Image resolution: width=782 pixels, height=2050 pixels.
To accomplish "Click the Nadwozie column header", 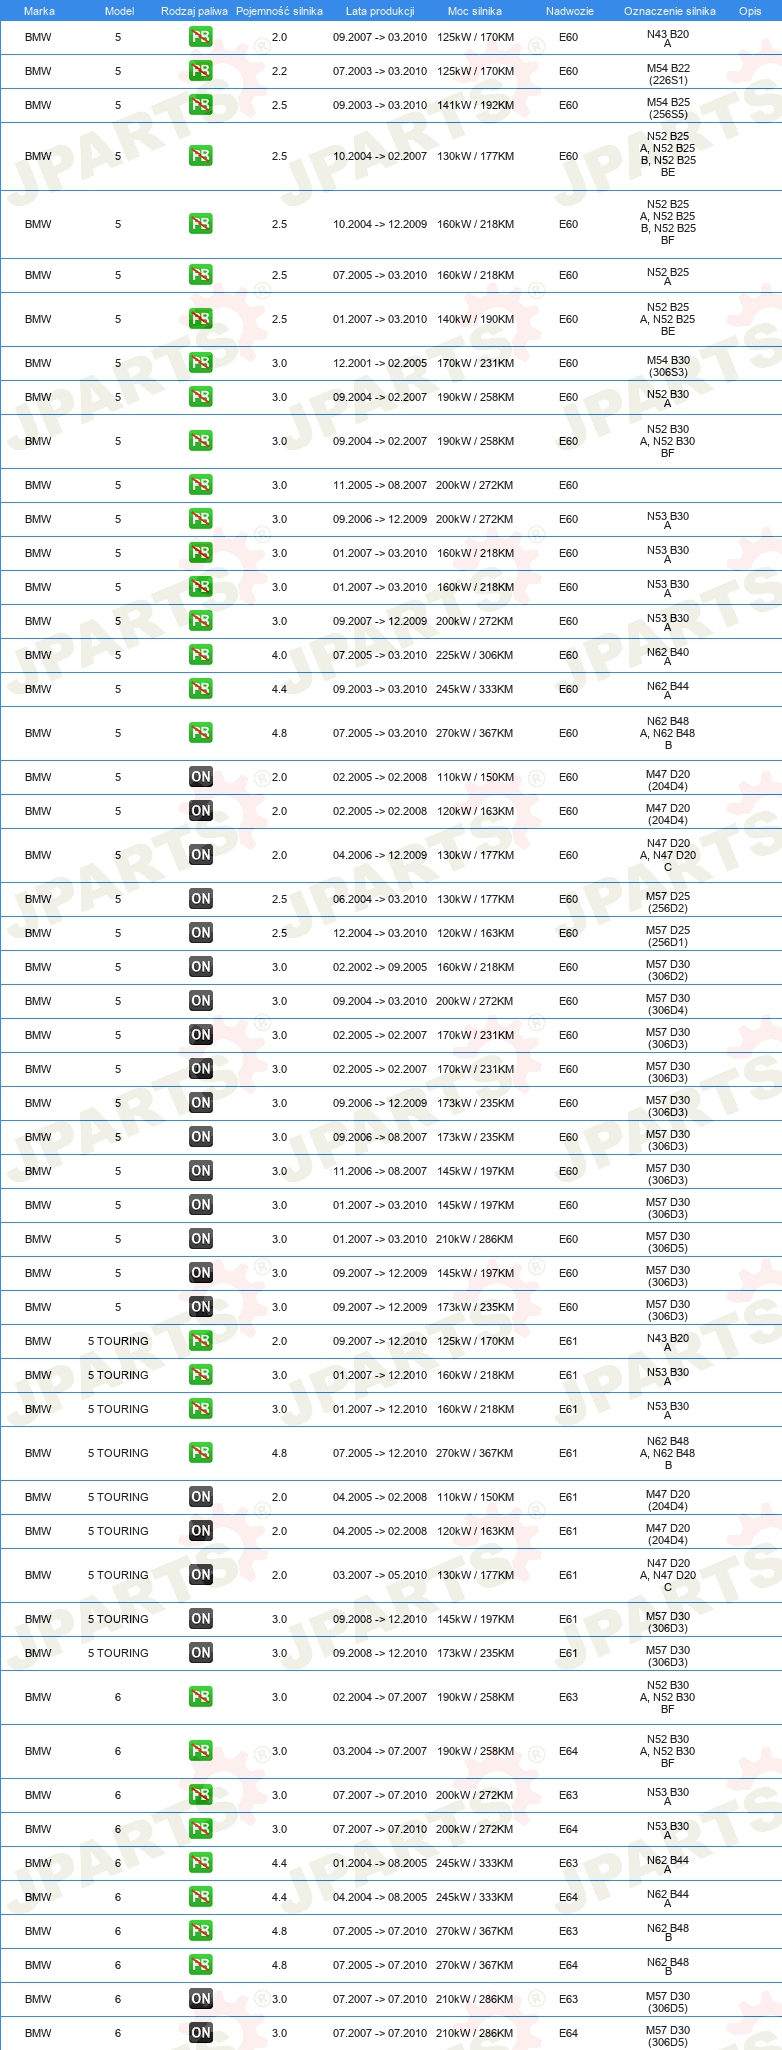I will [569, 11].
